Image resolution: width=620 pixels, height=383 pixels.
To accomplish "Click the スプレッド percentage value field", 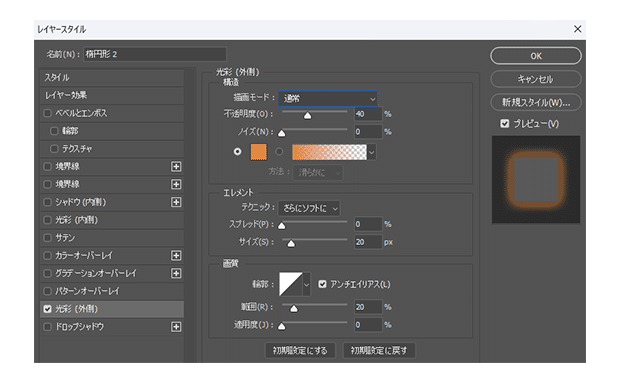I will pyautogui.click(x=368, y=224).
